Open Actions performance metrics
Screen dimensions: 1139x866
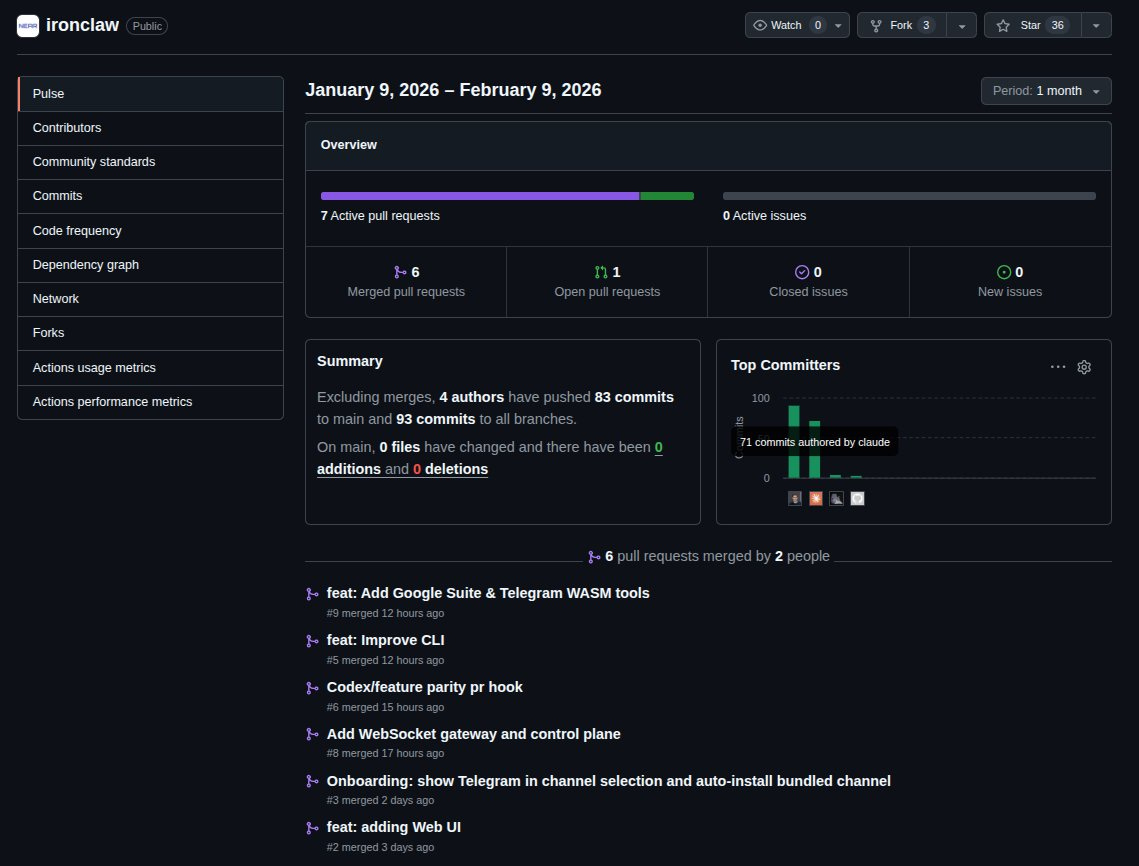click(x=150, y=402)
